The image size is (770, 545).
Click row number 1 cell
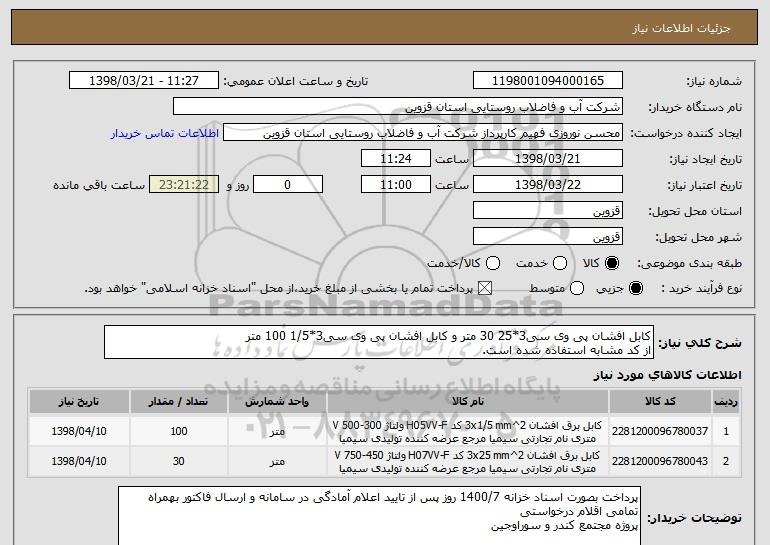[726, 431]
